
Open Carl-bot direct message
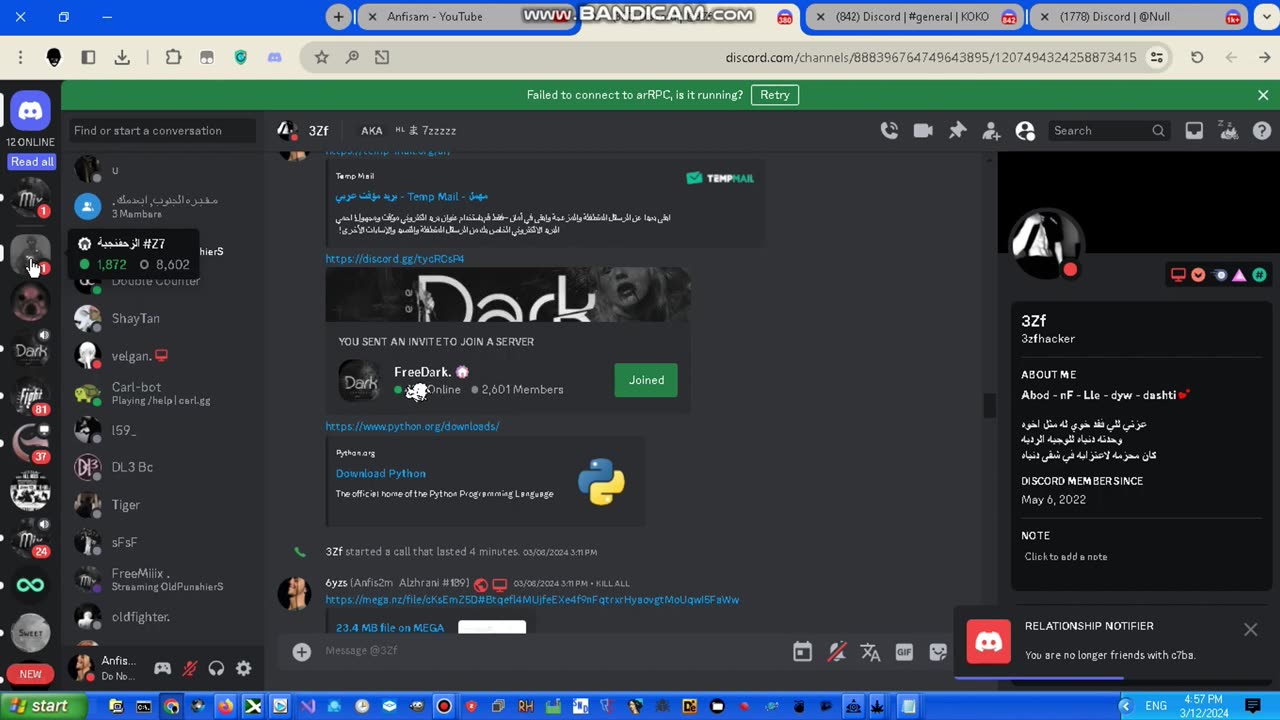pos(160,393)
